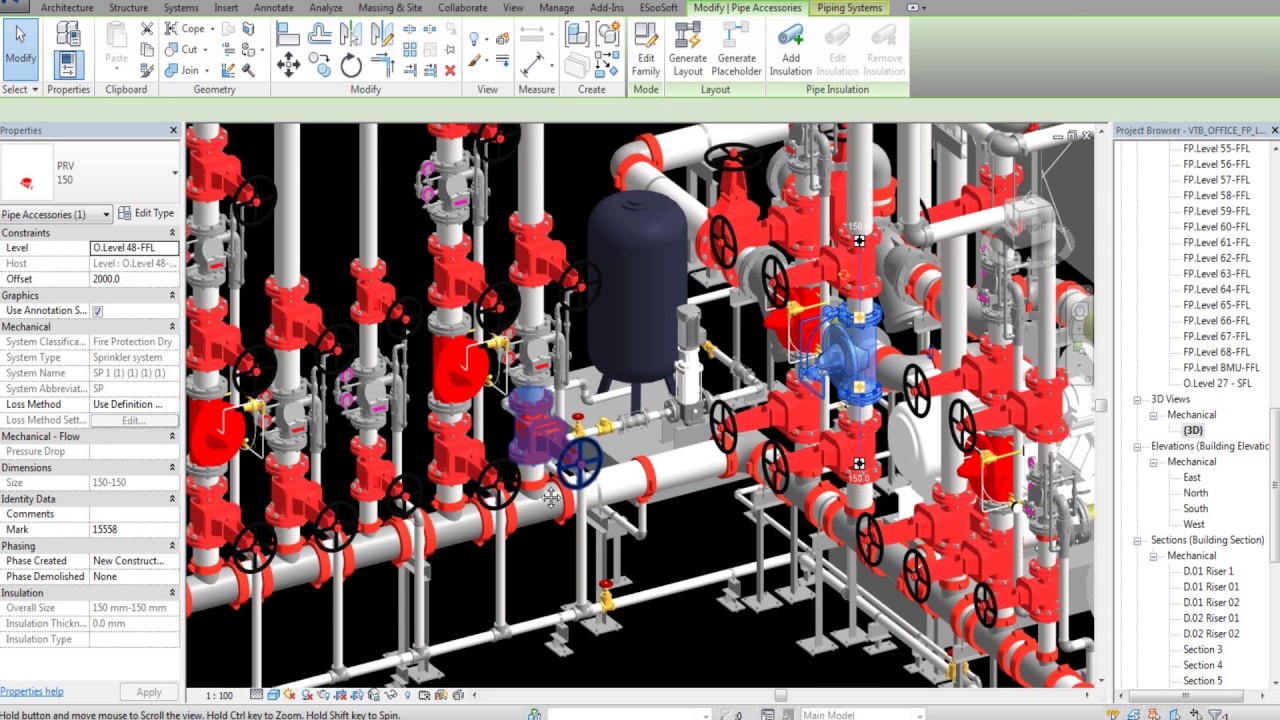The image size is (1280, 720).
Task: Click the Edit Type button
Action: click(146, 213)
